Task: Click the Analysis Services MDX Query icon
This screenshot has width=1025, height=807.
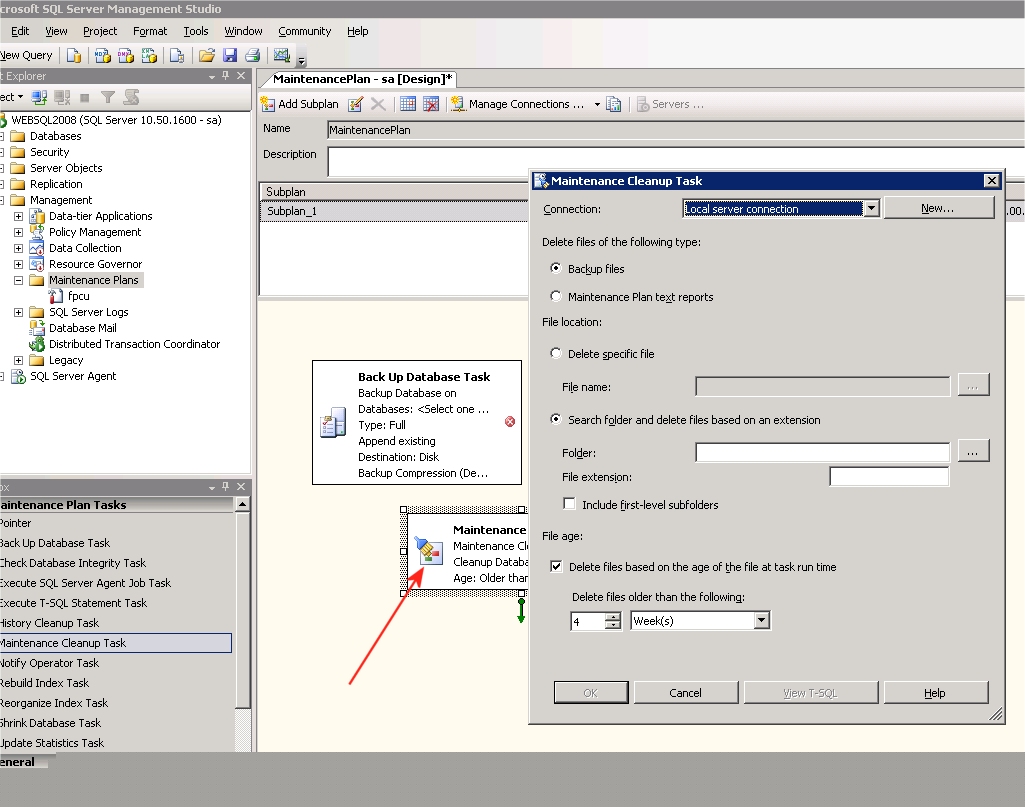Action: click(x=103, y=56)
